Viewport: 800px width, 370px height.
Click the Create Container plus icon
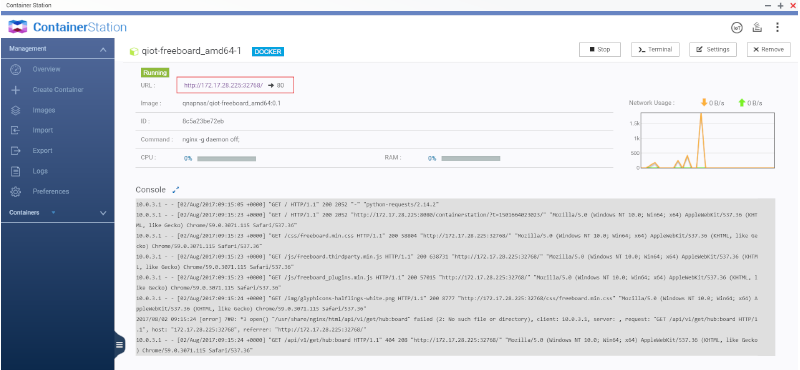(x=16, y=90)
